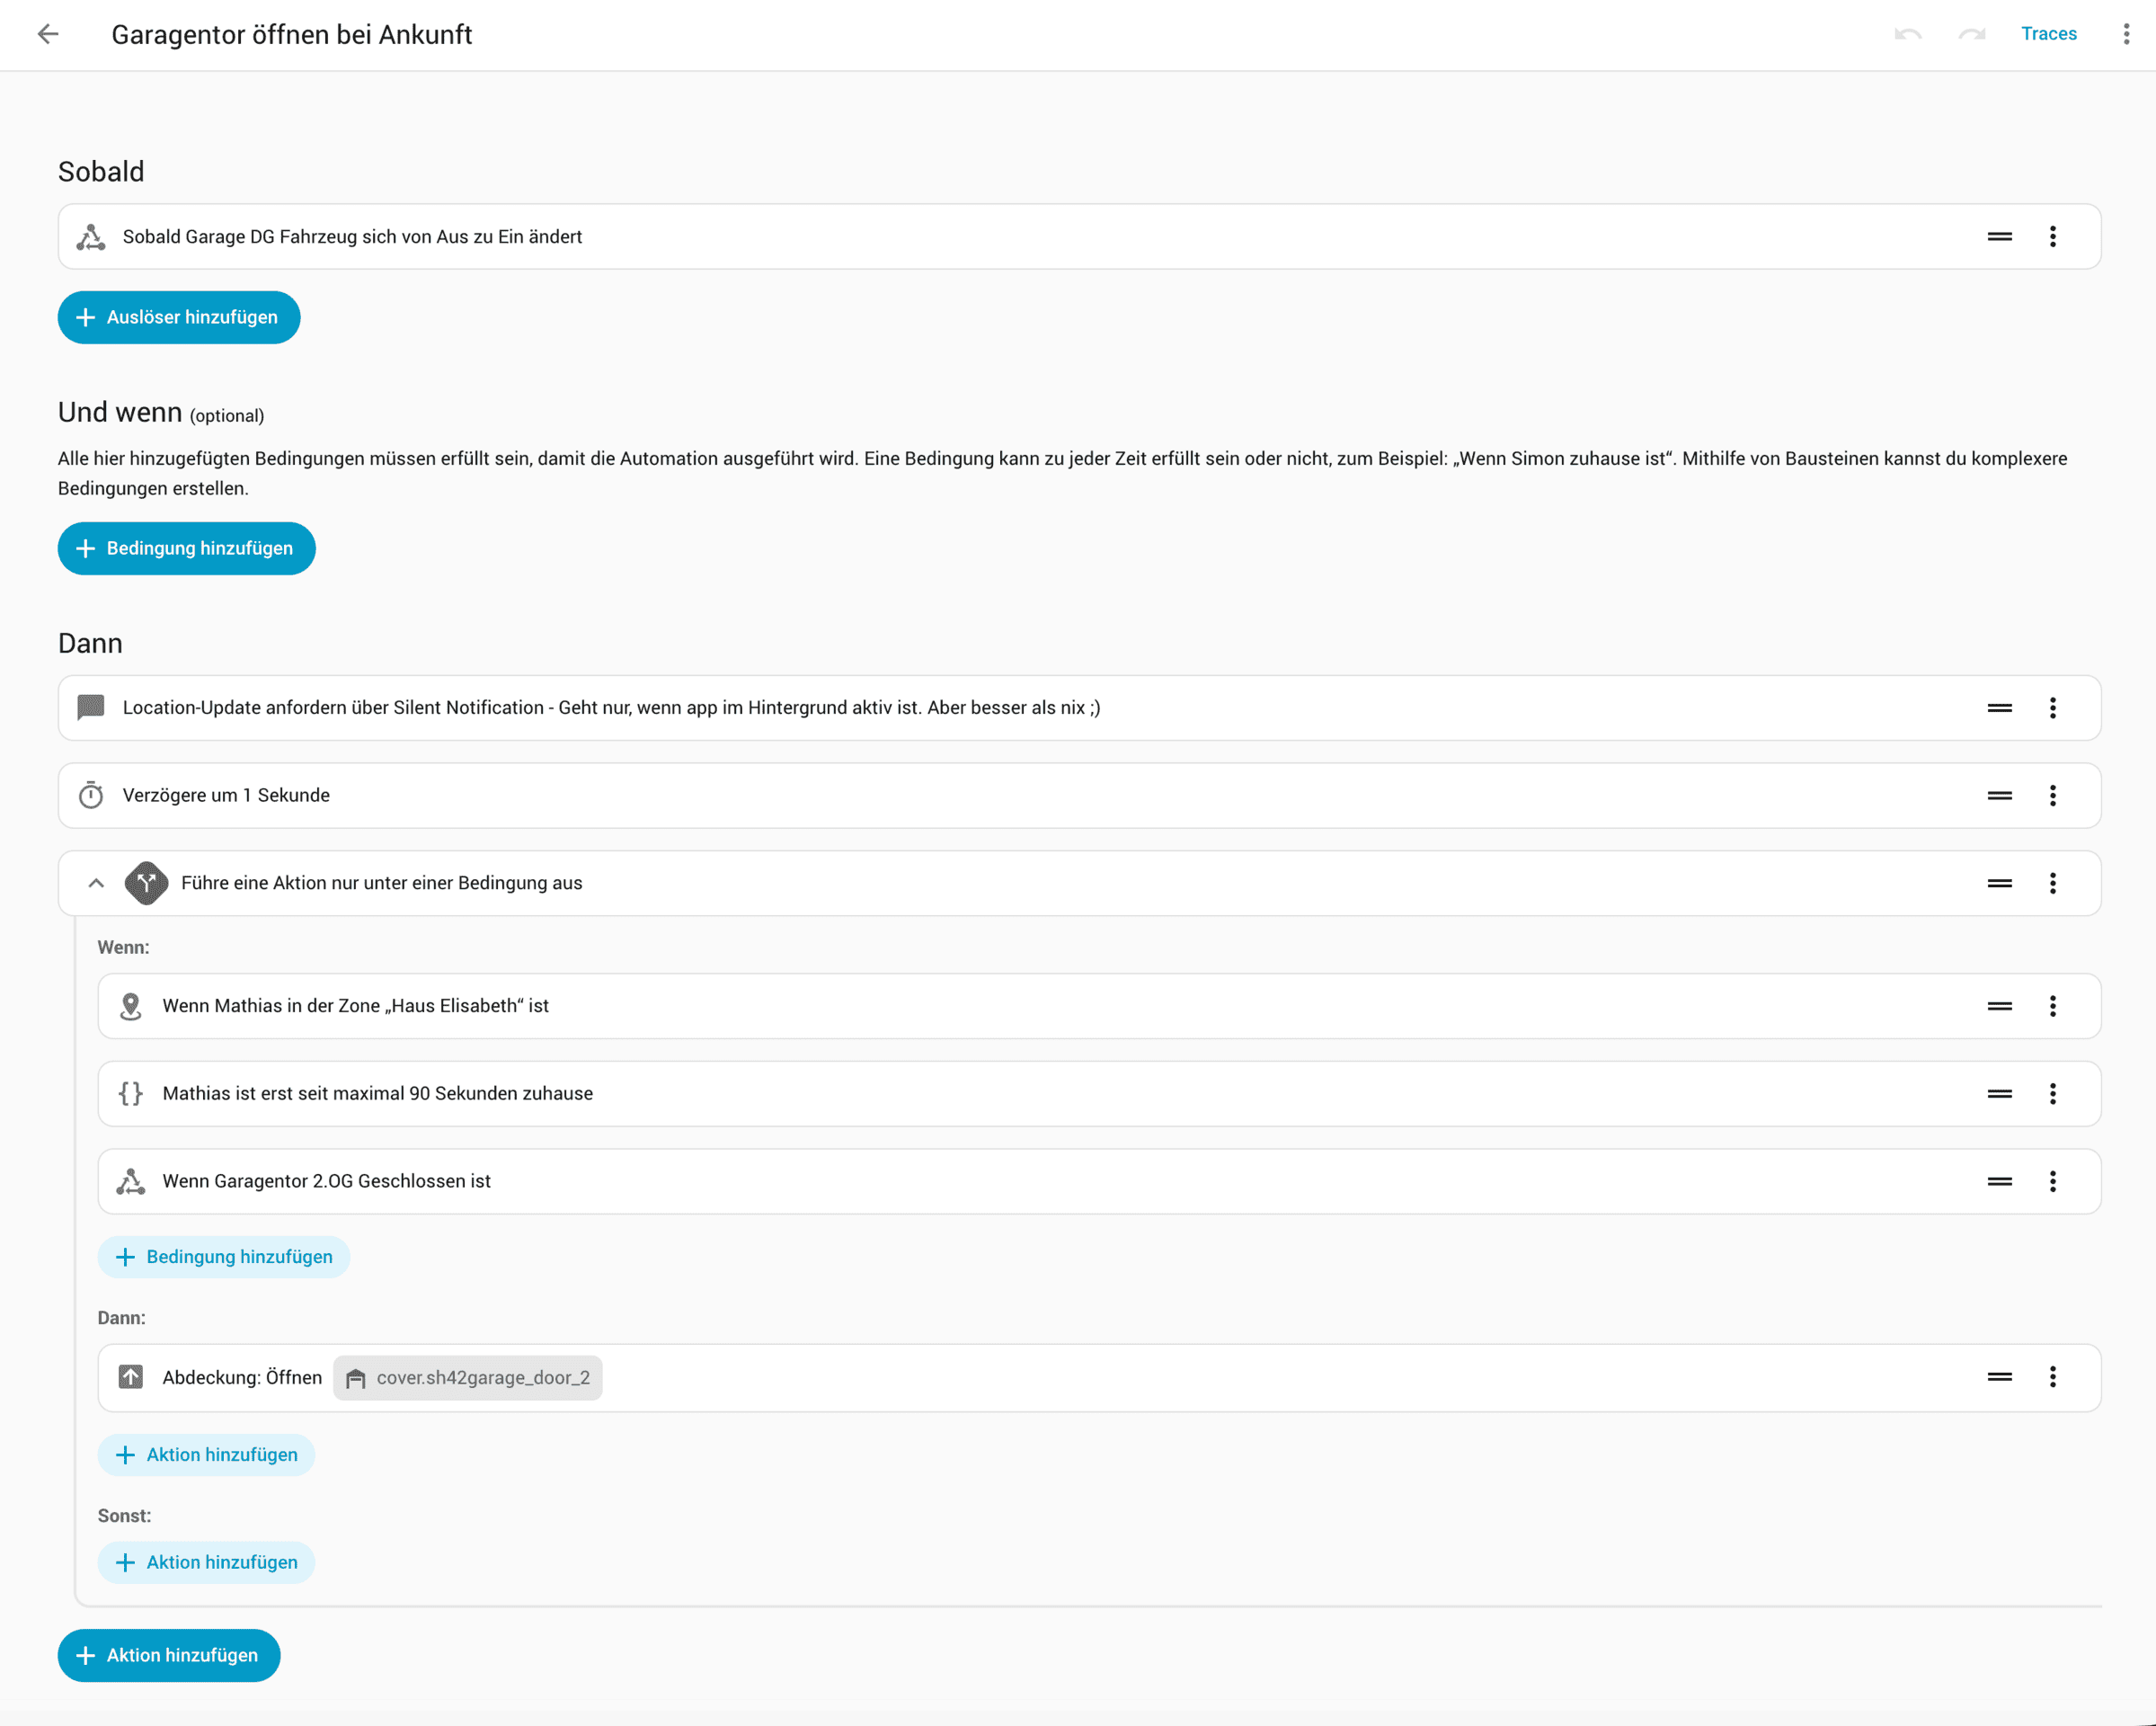
Task: Click bottom filled Aktion hinzufügen button
Action: 169,1655
